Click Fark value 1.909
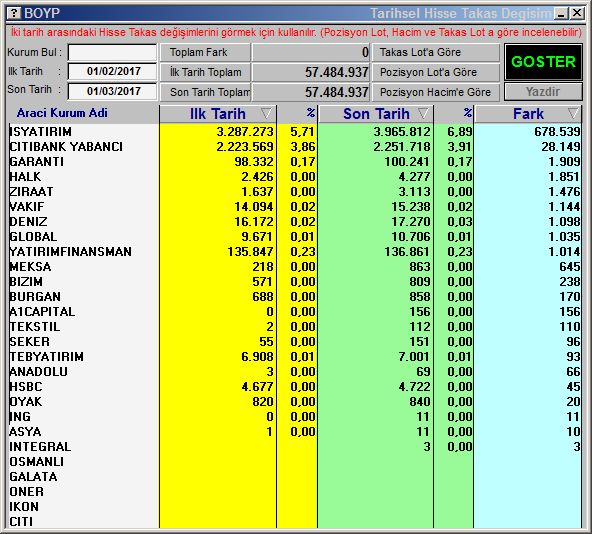592x534 pixels. [x=564, y=162]
